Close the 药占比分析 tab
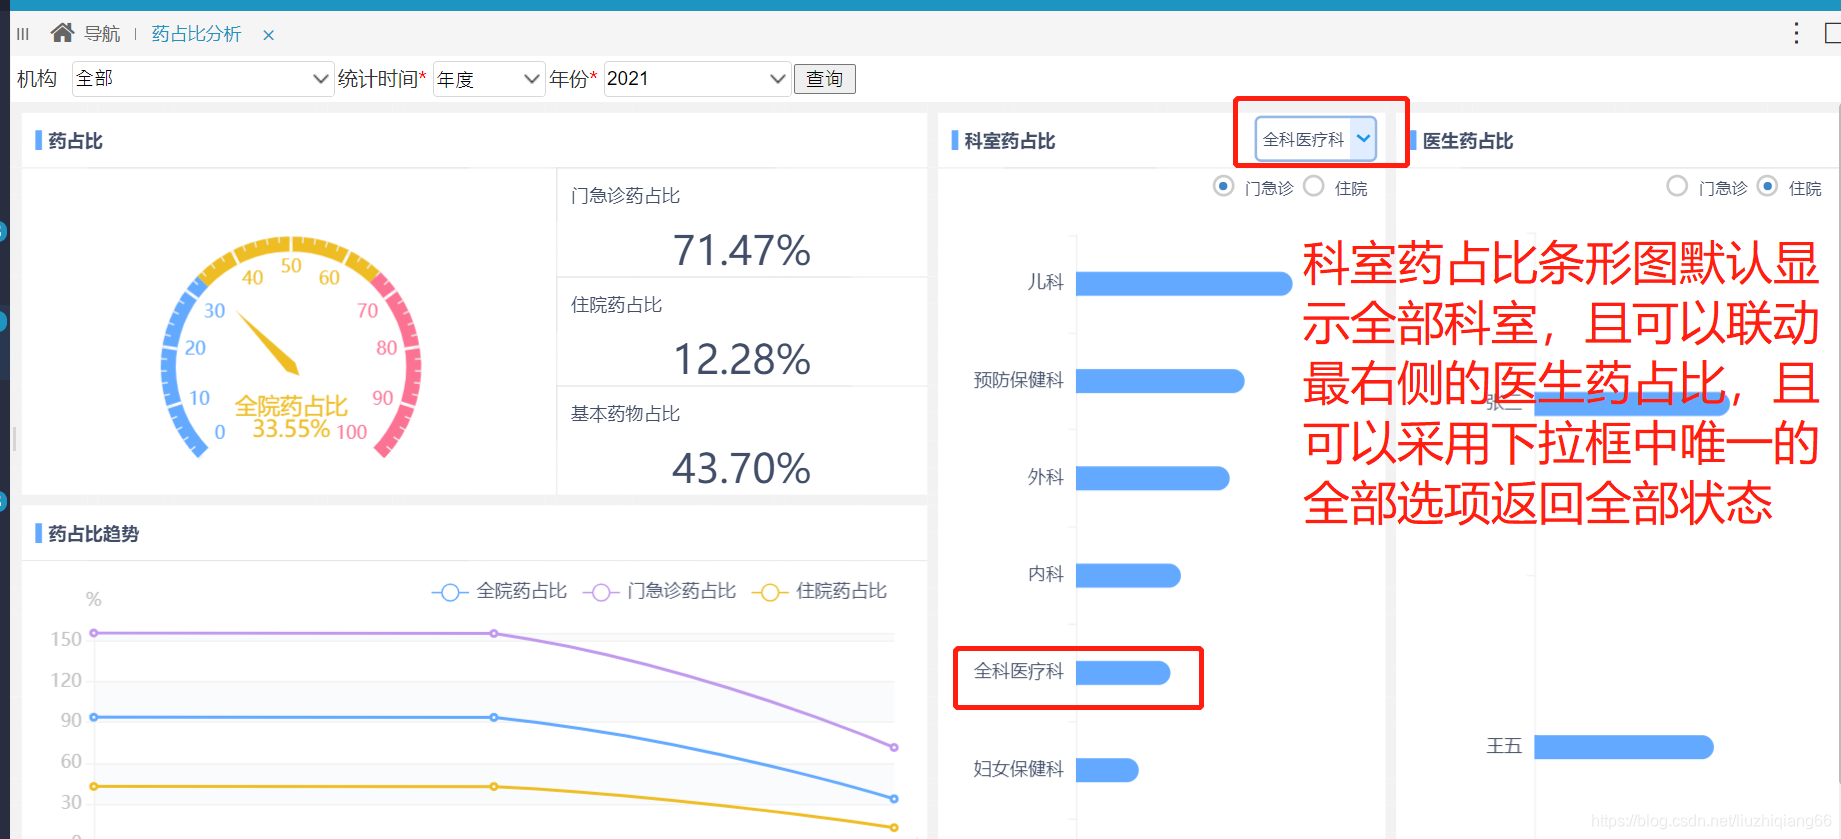Viewport: 1841px width, 839px height. [268, 35]
